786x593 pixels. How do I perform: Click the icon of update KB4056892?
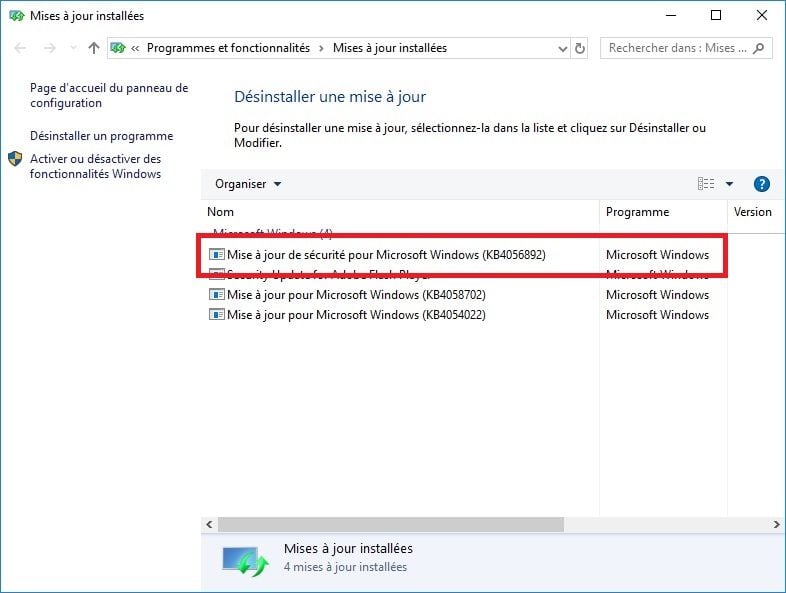(217, 255)
